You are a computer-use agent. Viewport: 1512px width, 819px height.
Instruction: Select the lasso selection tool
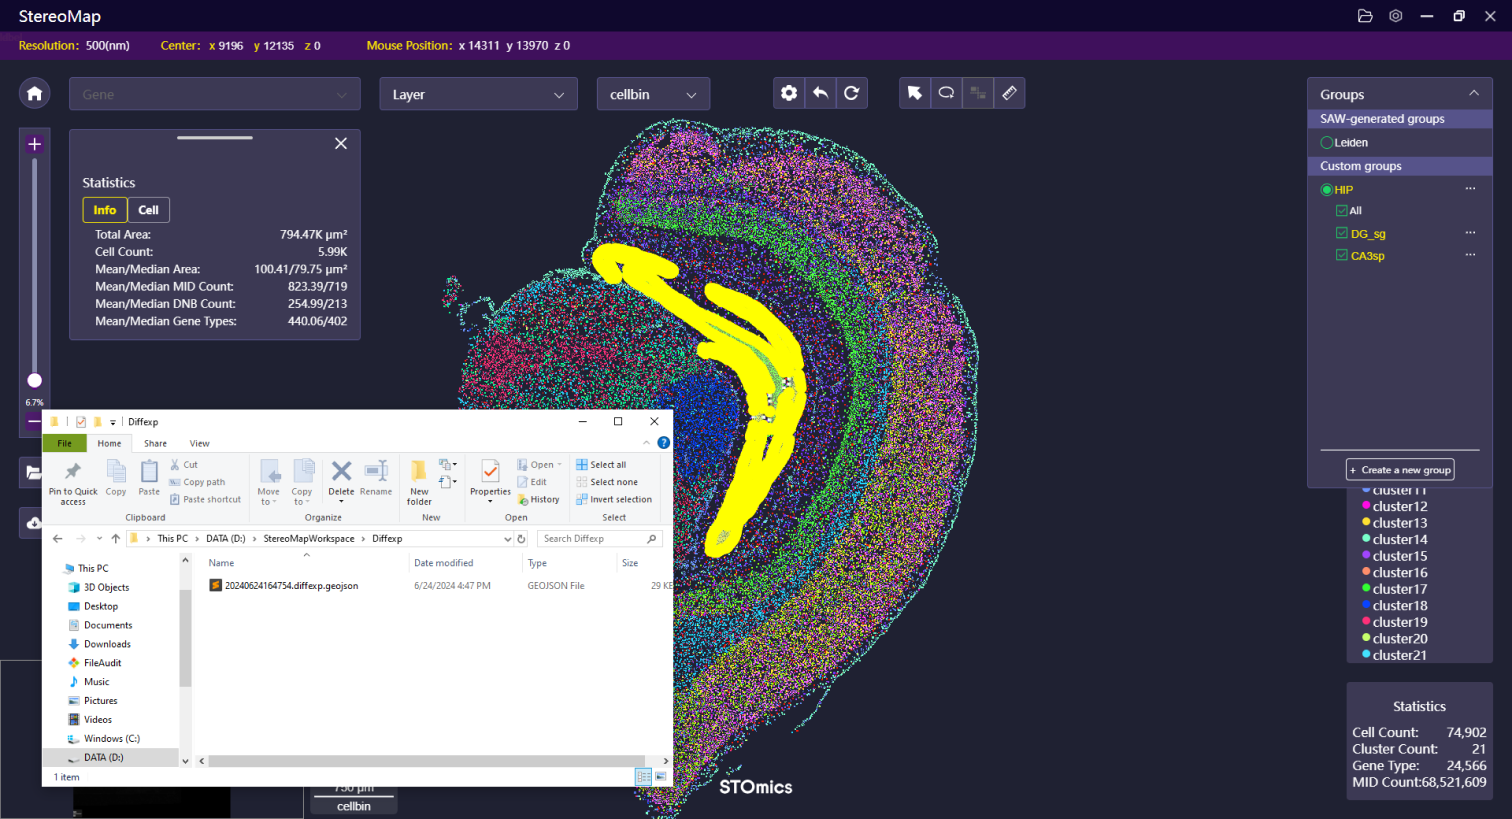(x=946, y=93)
